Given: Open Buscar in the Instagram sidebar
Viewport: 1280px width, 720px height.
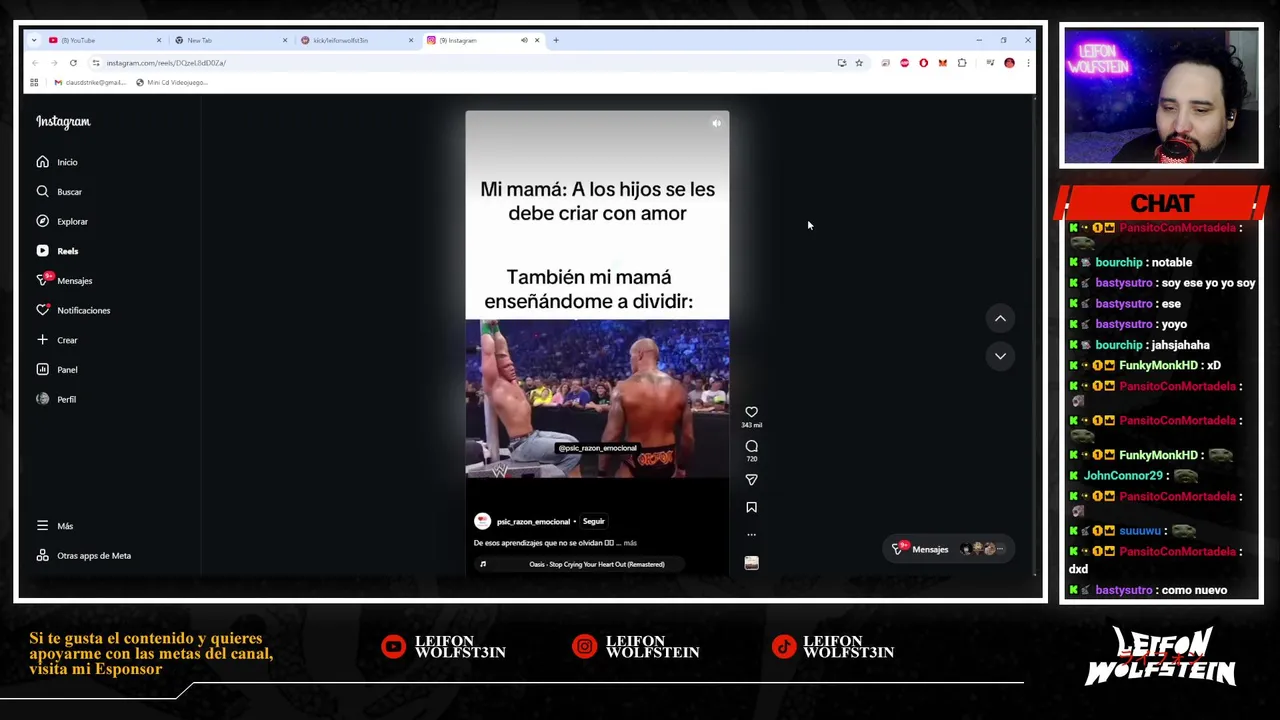Looking at the screenshot, I should point(58,192).
